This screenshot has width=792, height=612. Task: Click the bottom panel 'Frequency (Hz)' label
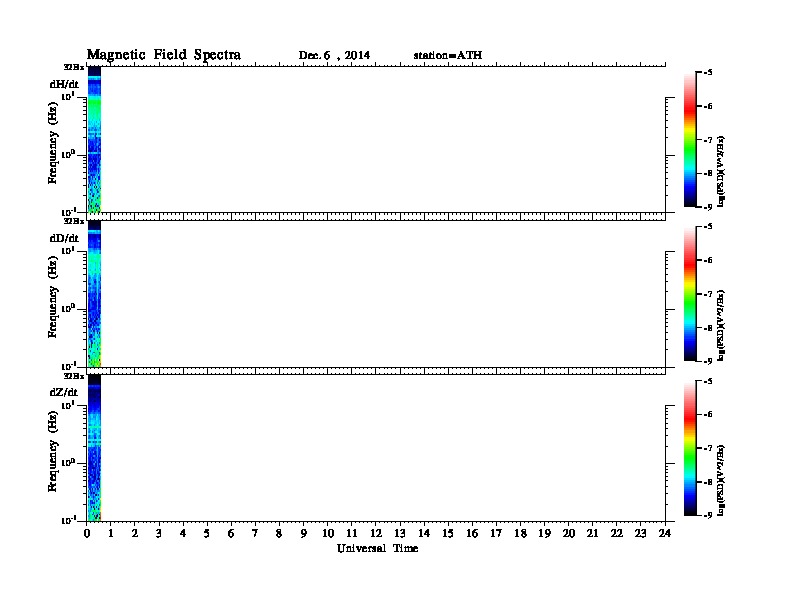[53, 451]
